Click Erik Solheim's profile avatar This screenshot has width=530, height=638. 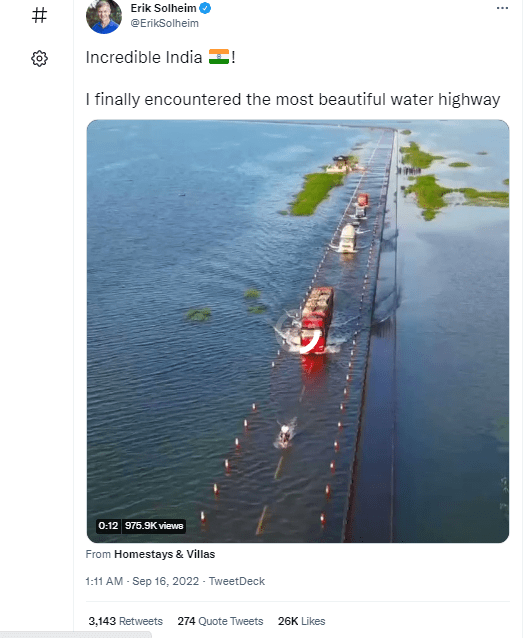104,16
